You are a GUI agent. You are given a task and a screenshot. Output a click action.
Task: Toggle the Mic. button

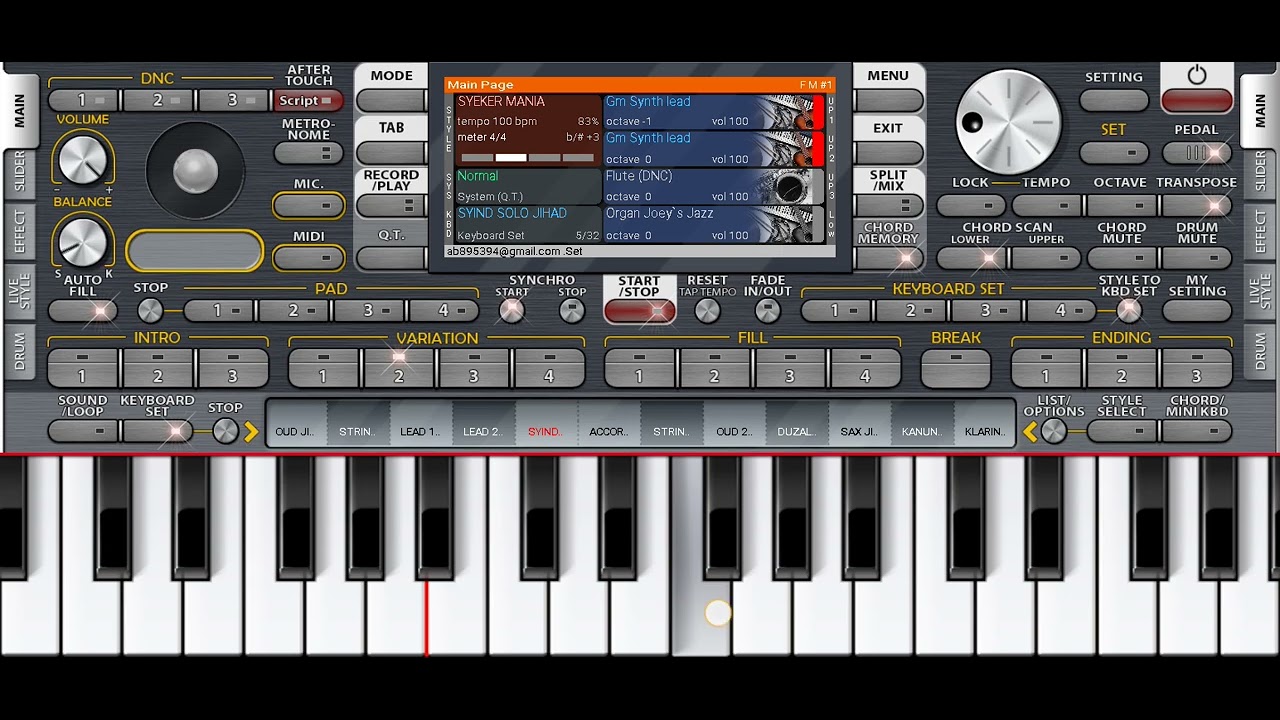309,205
